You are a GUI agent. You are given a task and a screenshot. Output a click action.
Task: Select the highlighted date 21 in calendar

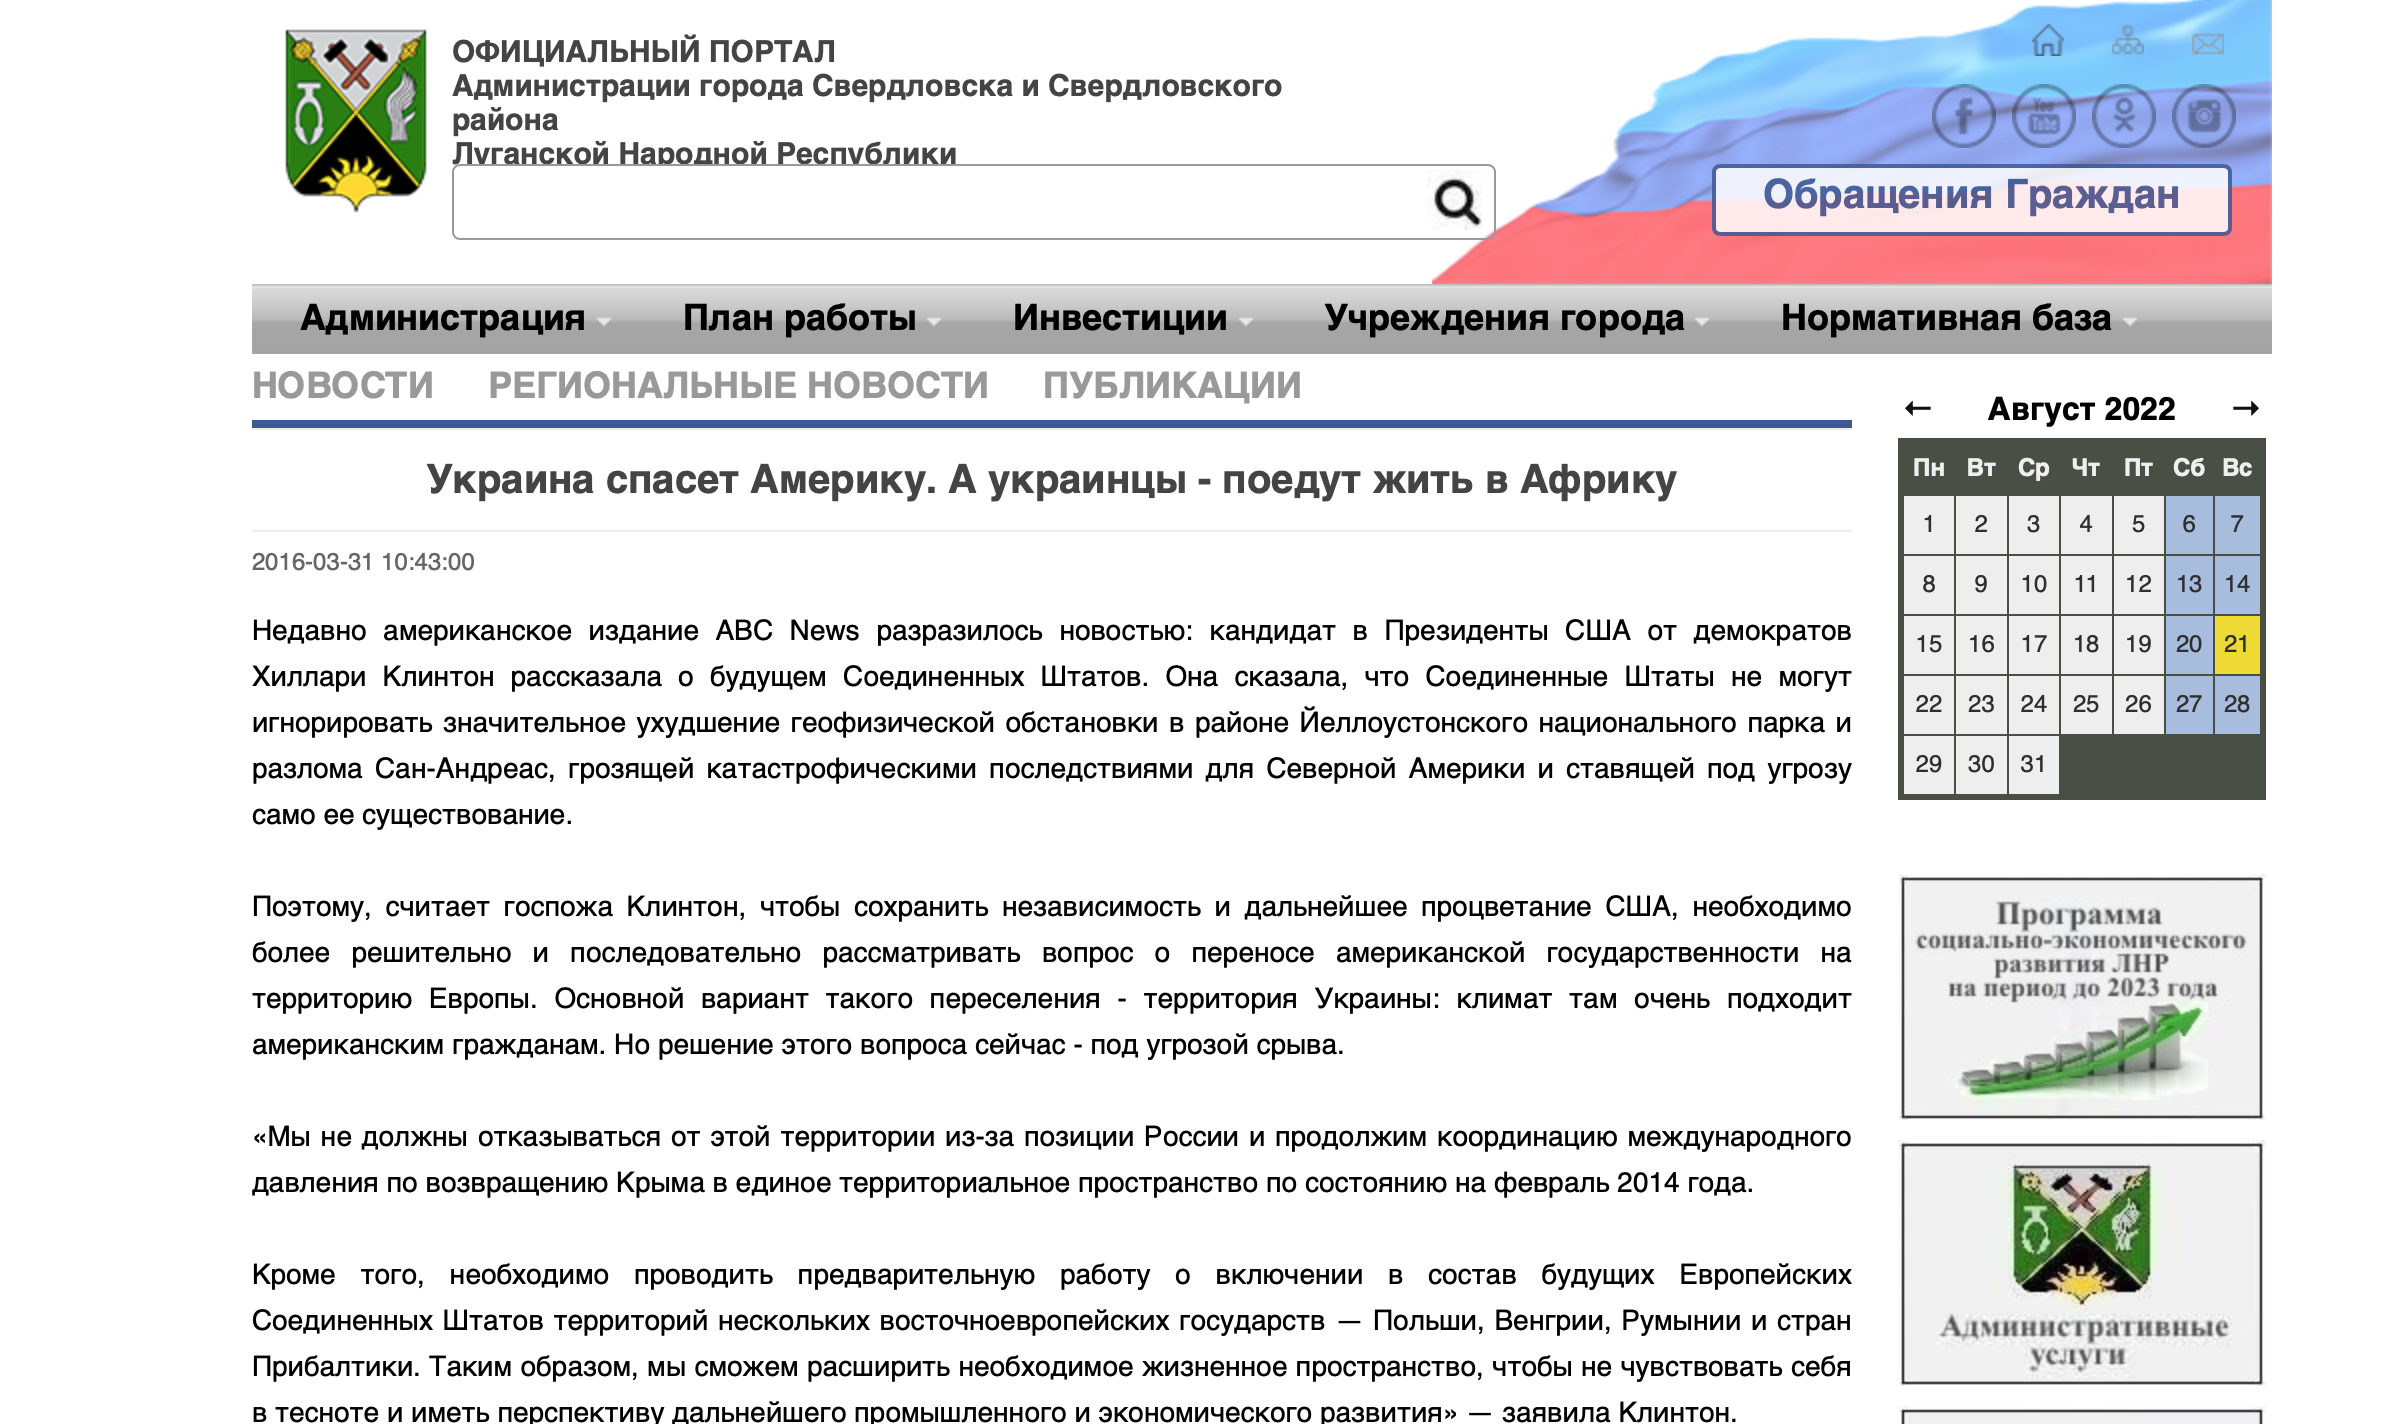[x=2237, y=644]
